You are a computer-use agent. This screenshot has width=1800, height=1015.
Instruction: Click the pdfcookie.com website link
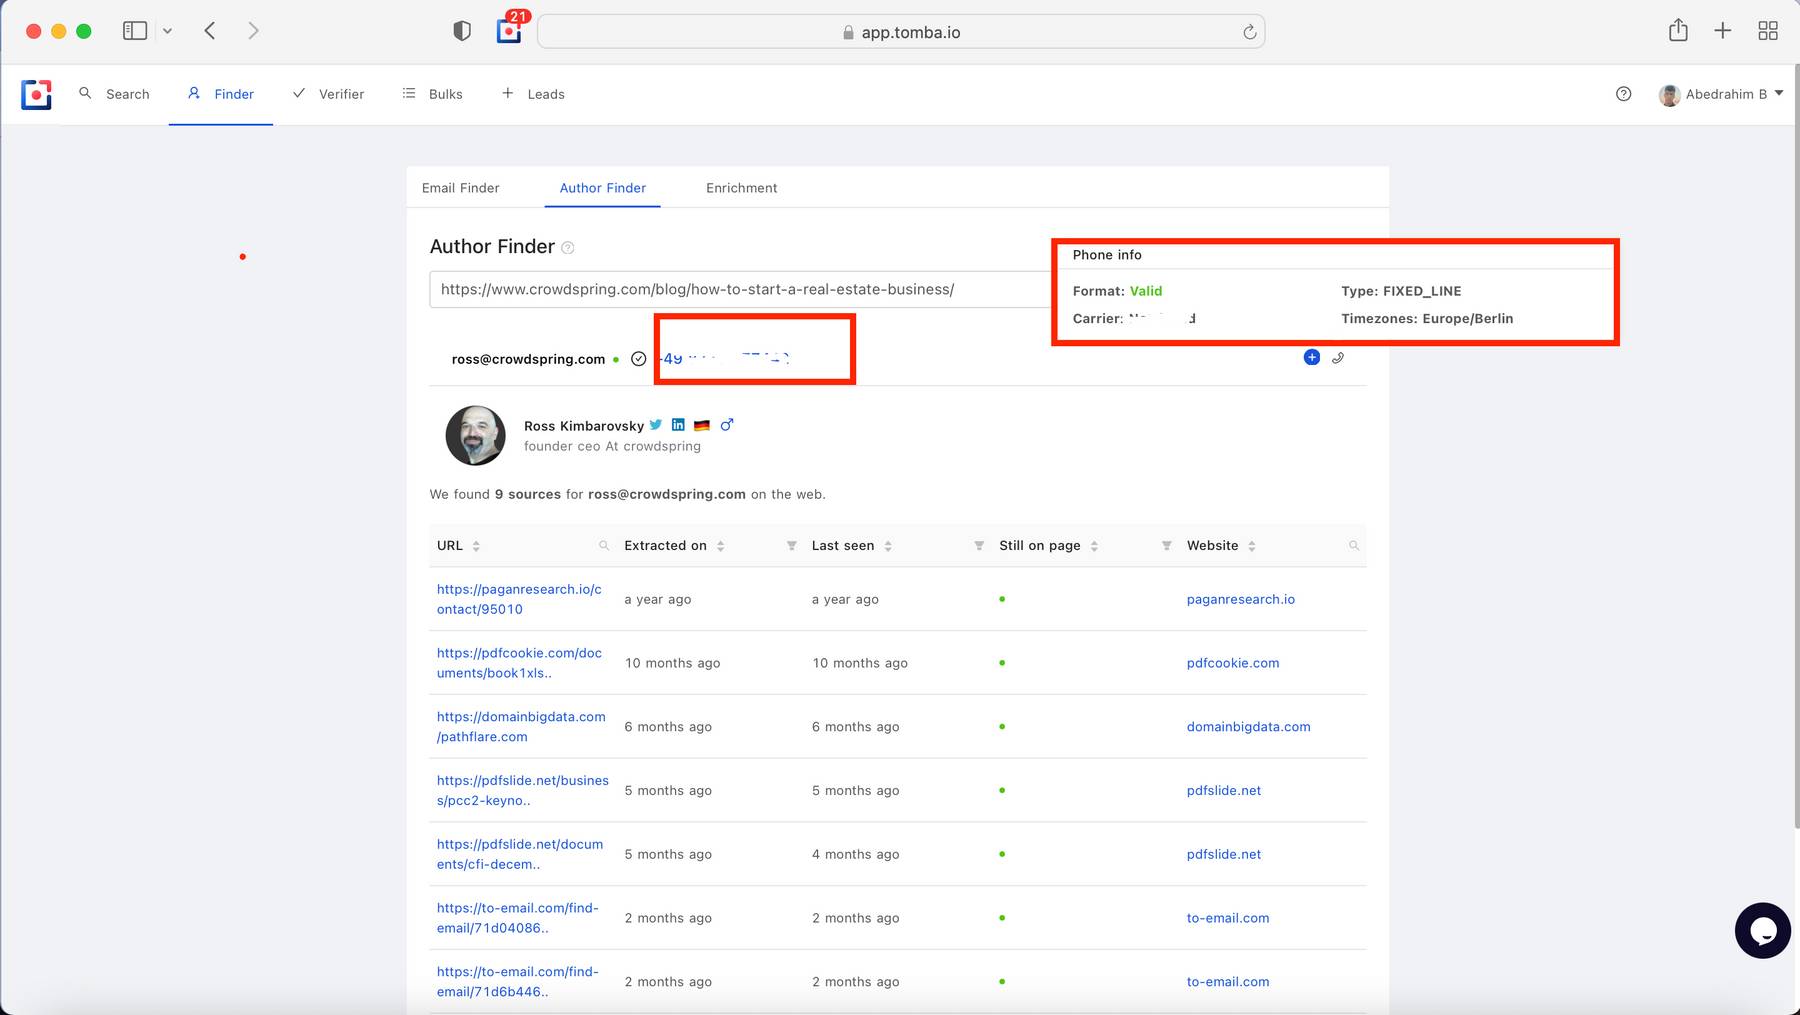(x=1233, y=663)
